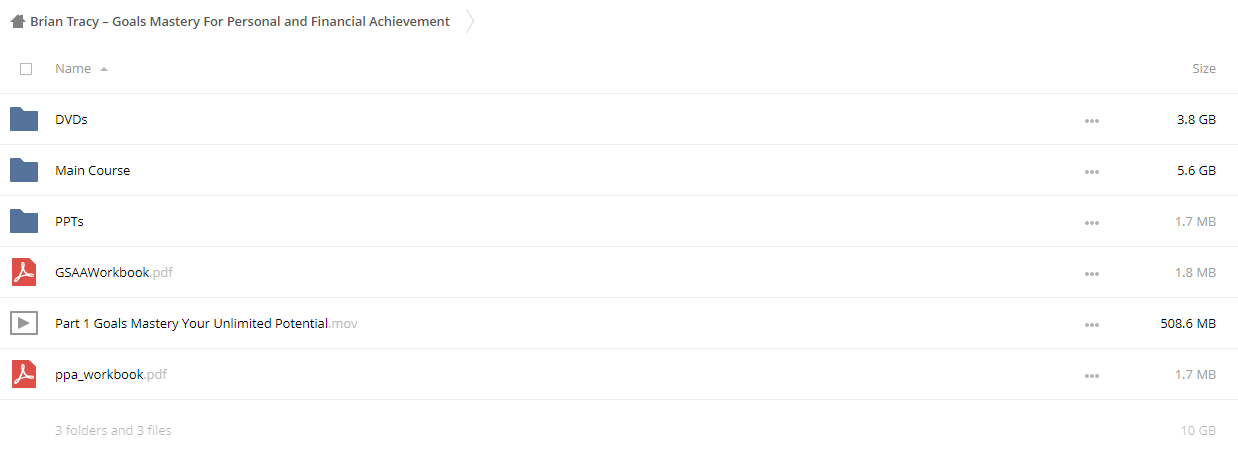Toggle the select-all checkbox
The image size is (1238, 468).
click(x=26, y=69)
